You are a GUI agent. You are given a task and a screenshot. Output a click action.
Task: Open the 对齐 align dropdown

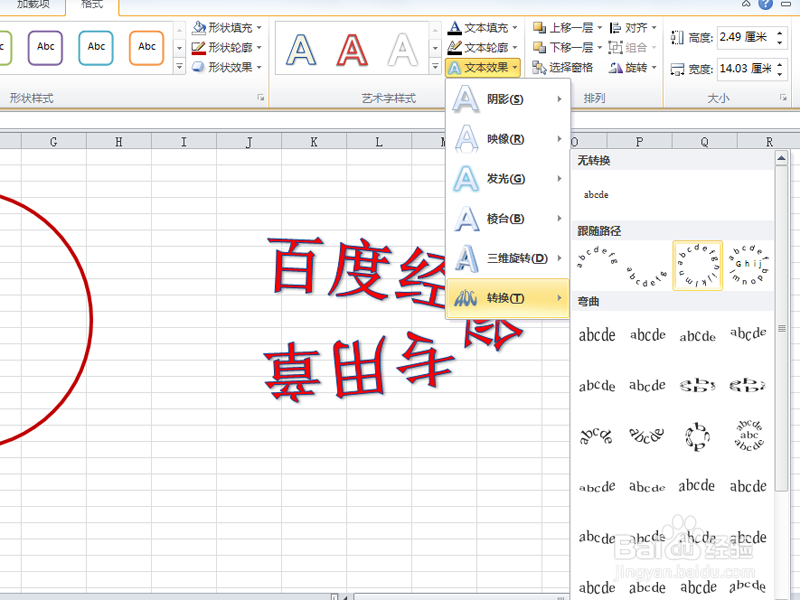[x=633, y=28]
